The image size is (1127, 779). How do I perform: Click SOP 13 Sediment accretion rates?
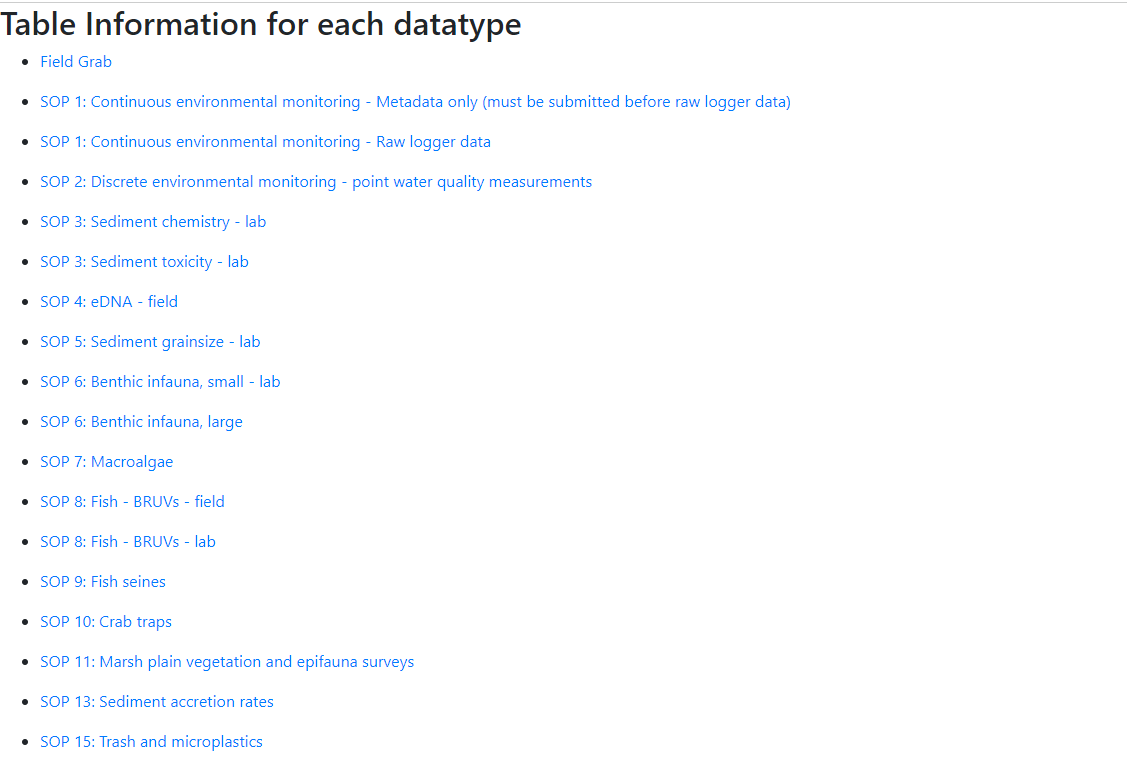point(157,702)
